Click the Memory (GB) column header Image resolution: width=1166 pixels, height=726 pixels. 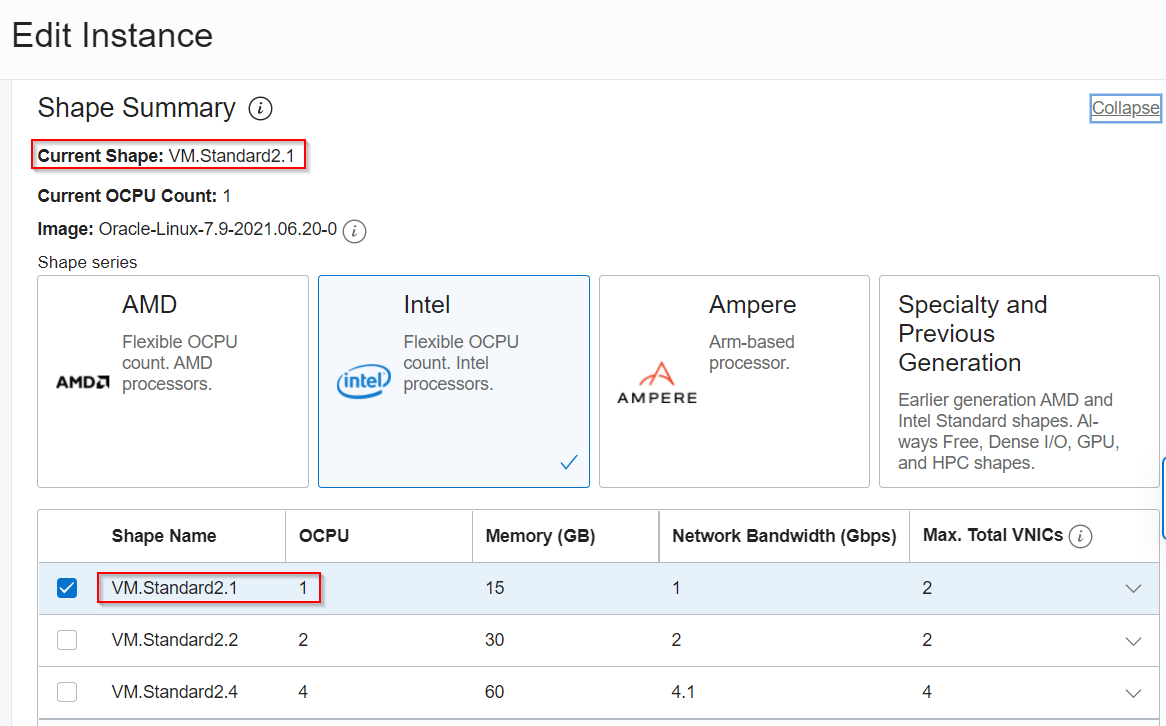540,536
